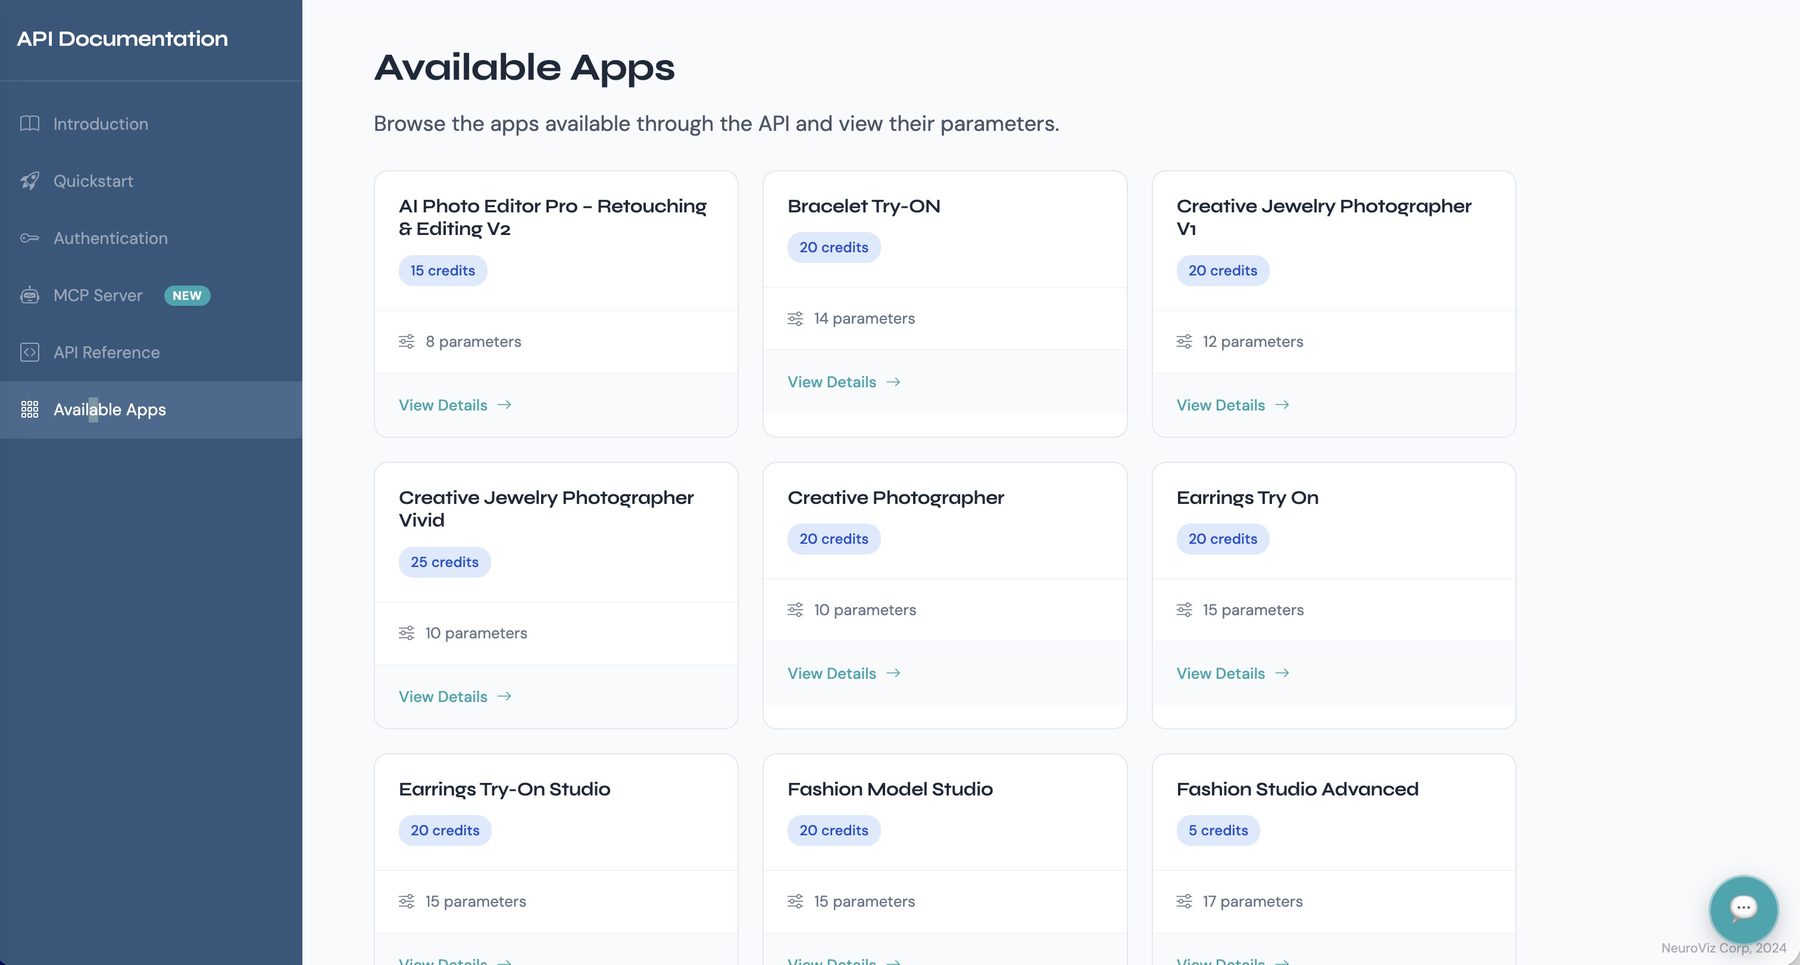
Task: Go to the Quickstart section
Action: [151, 181]
